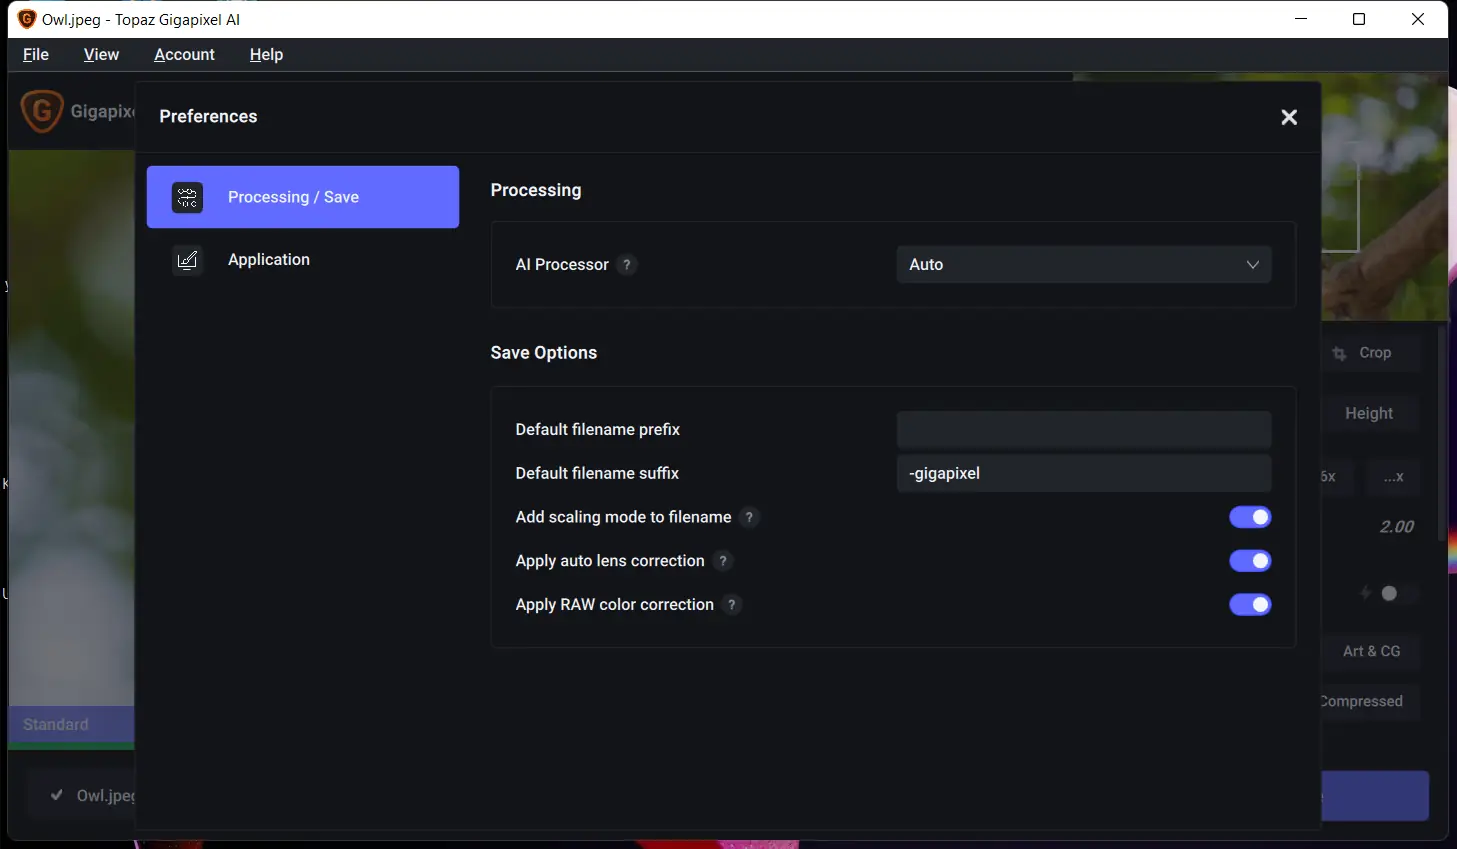Select the Processing / Save sliders icon
Image resolution: width=1457 pixels, height=849 pixels.
pos(187,198)
